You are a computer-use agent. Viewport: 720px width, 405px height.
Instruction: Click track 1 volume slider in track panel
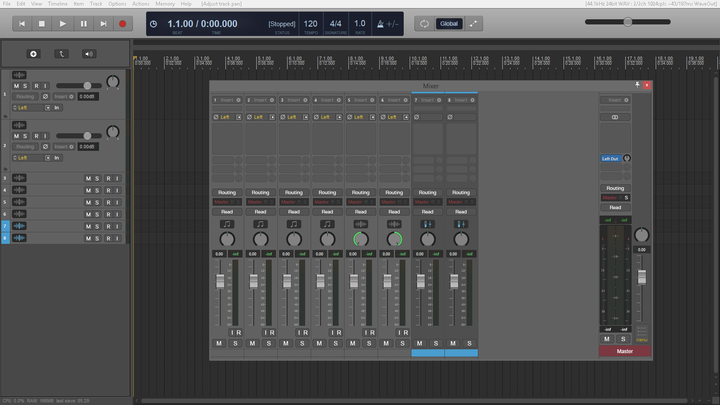click(x=79, y=86)
